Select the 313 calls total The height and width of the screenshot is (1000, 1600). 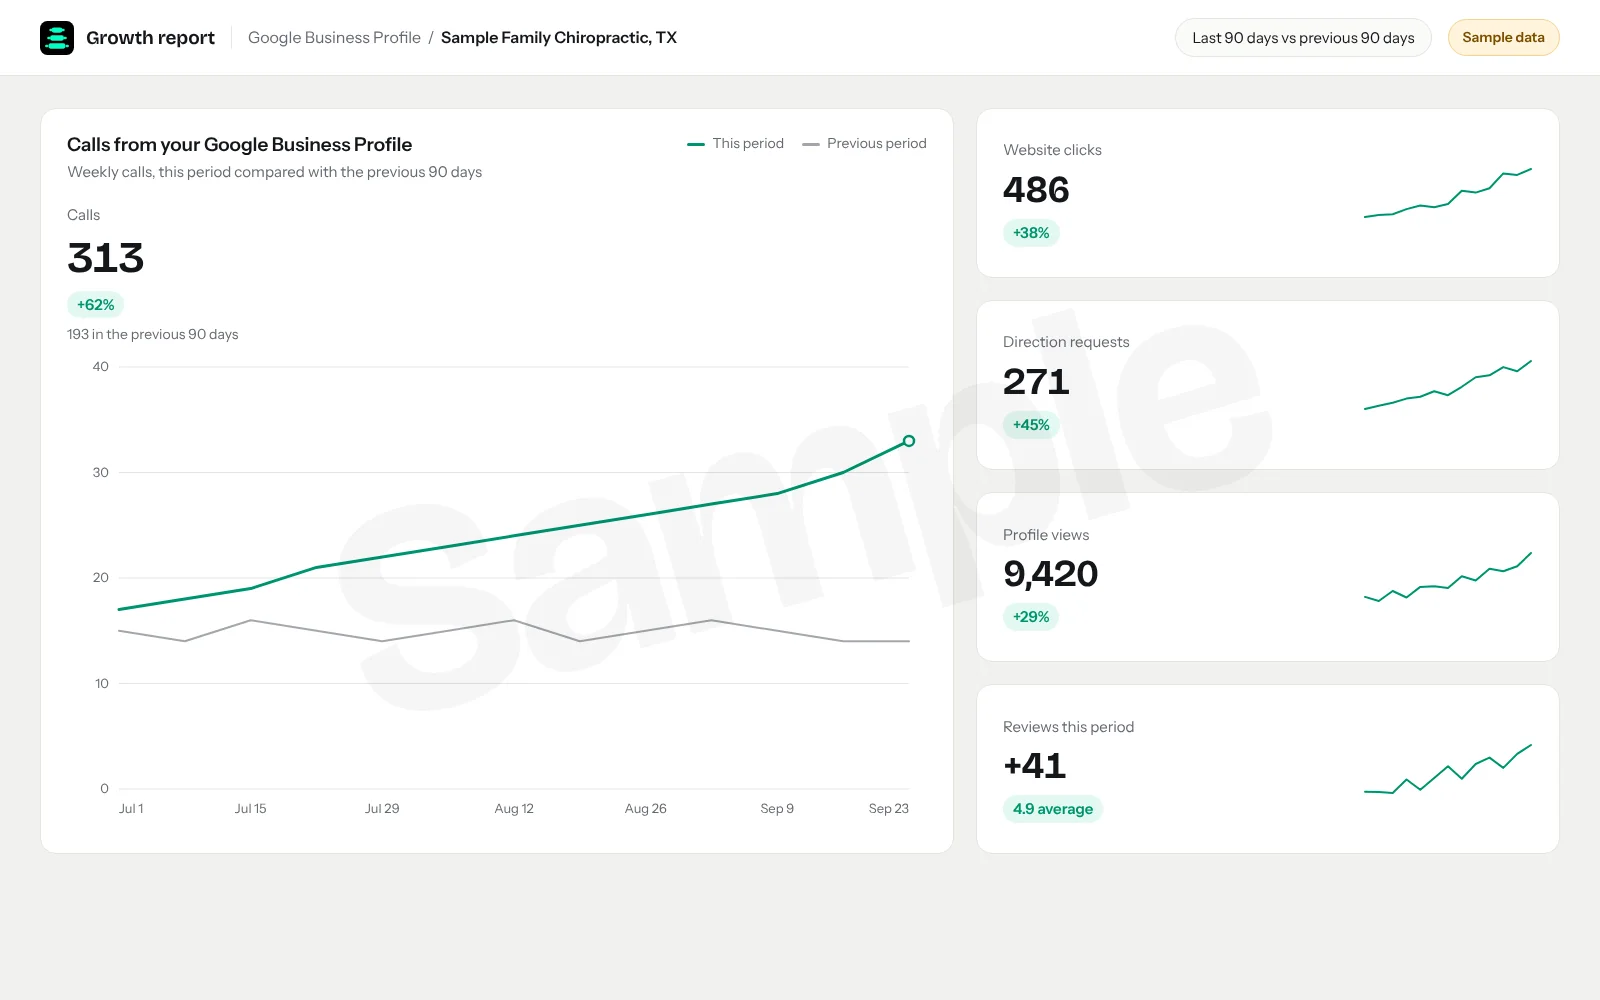(x=106, y=258)
